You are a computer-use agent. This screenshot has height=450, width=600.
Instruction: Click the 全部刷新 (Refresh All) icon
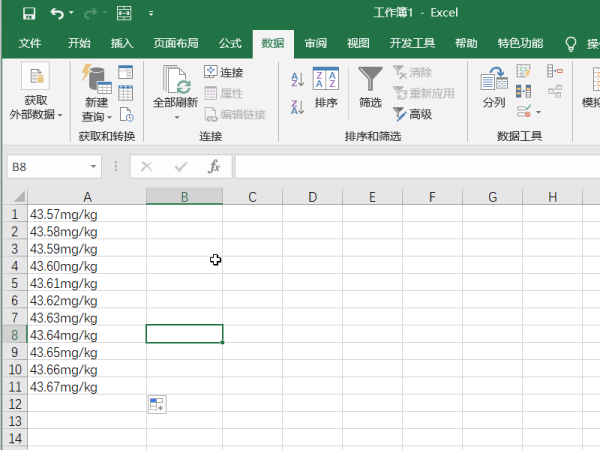(177, 87)
